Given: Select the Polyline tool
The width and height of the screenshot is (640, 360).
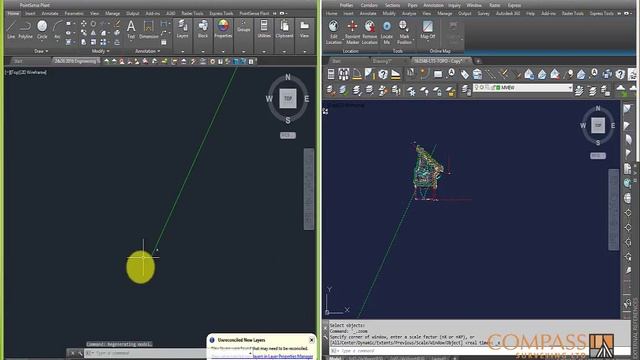Looking at the screenshot, I should point(25,29).
